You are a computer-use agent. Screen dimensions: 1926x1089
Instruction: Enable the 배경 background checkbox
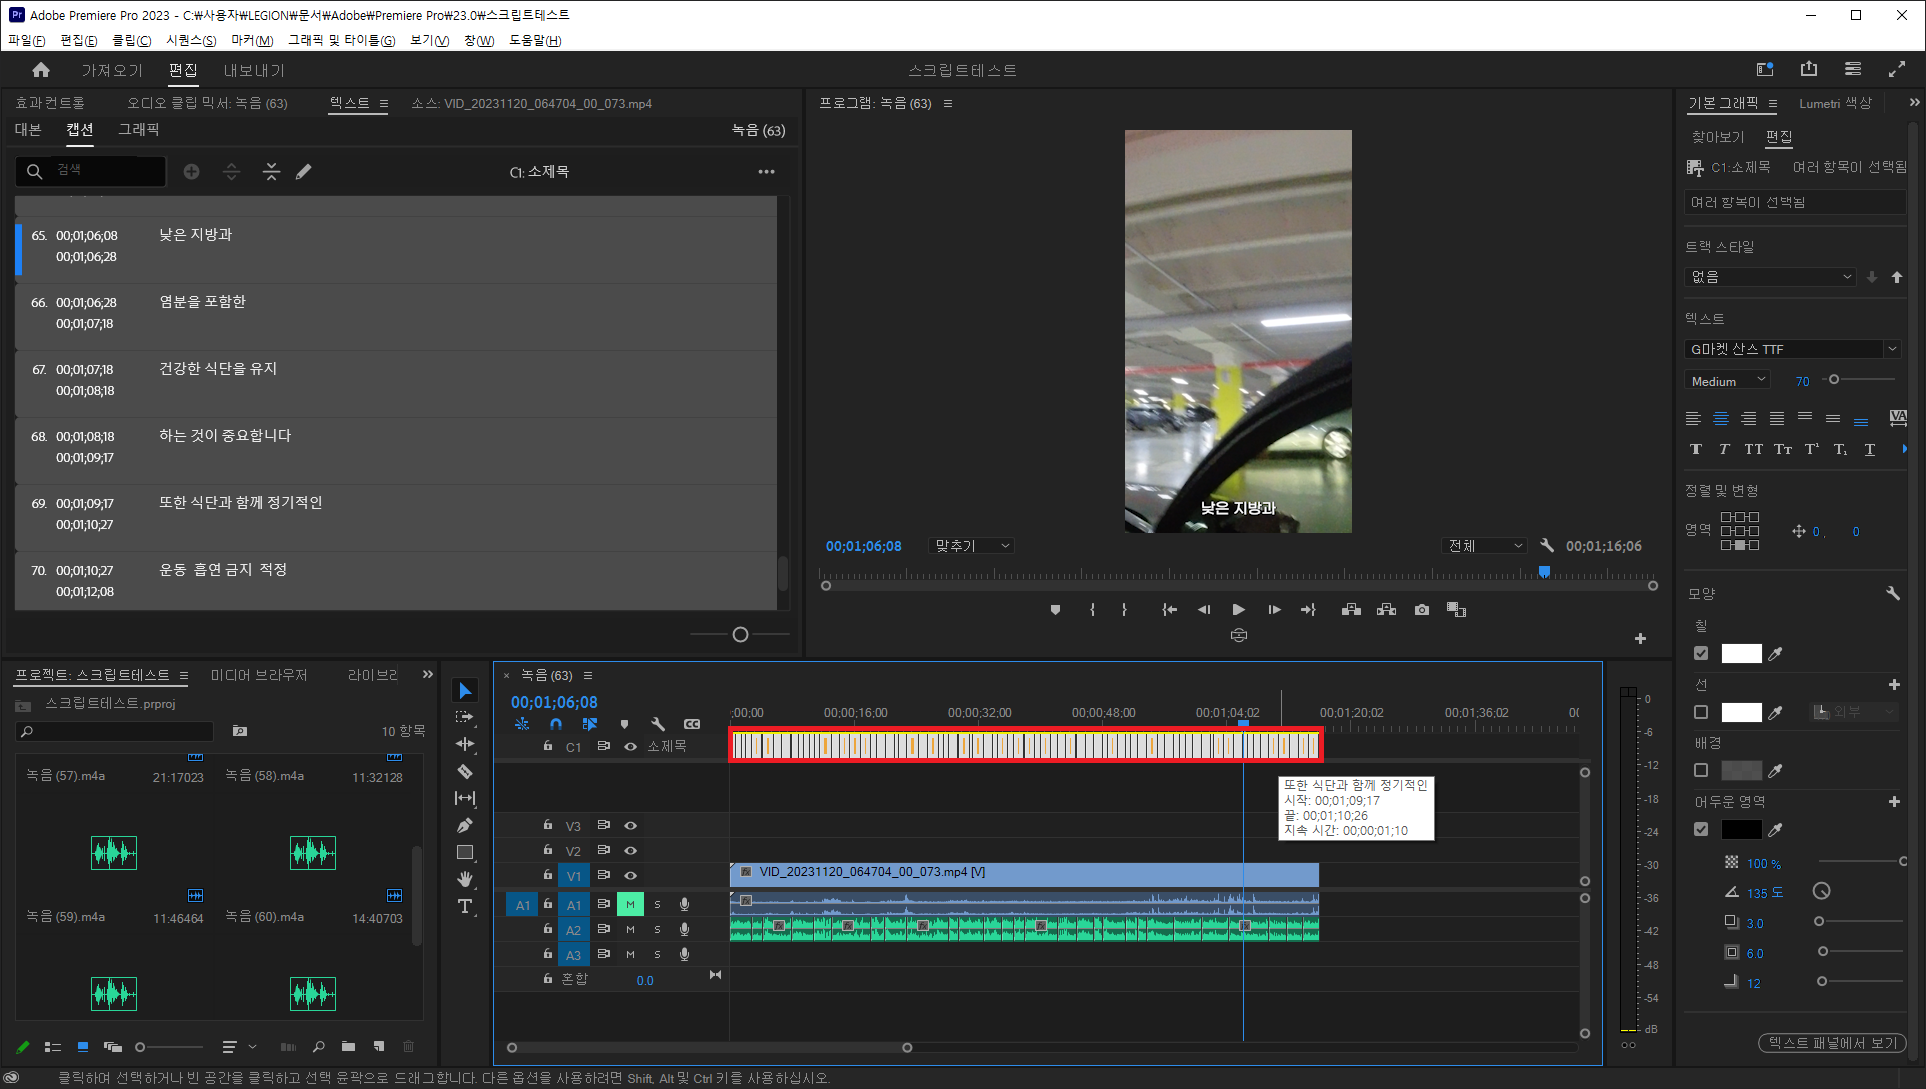[1701, 770]
